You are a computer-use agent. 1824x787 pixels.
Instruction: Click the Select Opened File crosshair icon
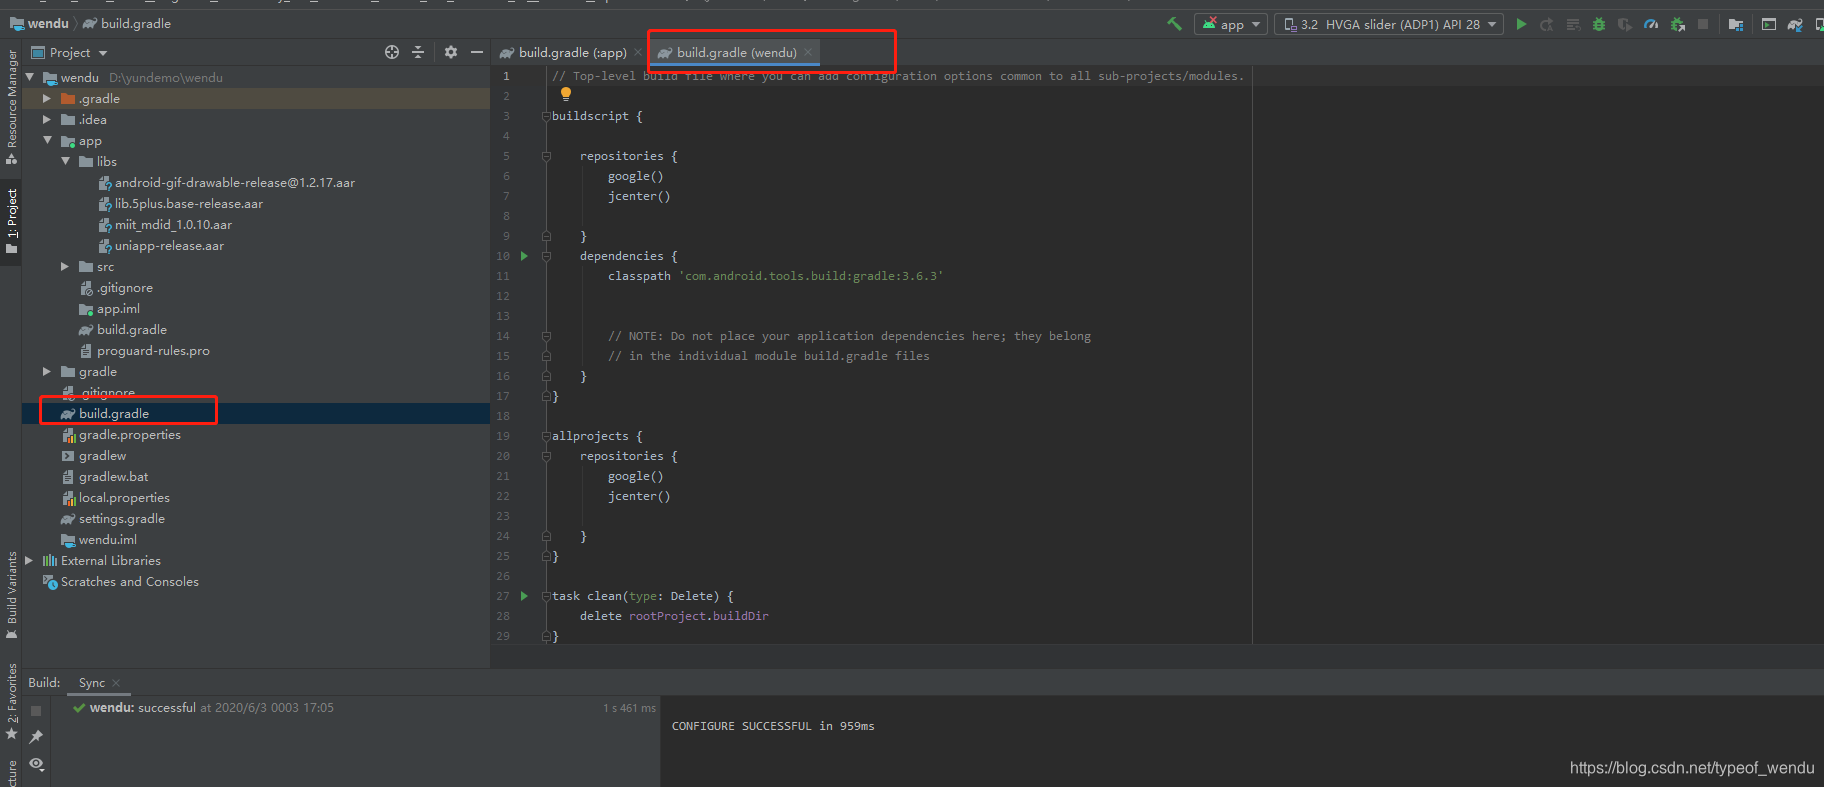[392, 52]
